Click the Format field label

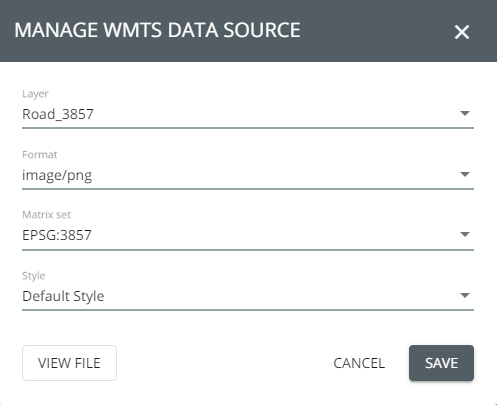[40, 155]
